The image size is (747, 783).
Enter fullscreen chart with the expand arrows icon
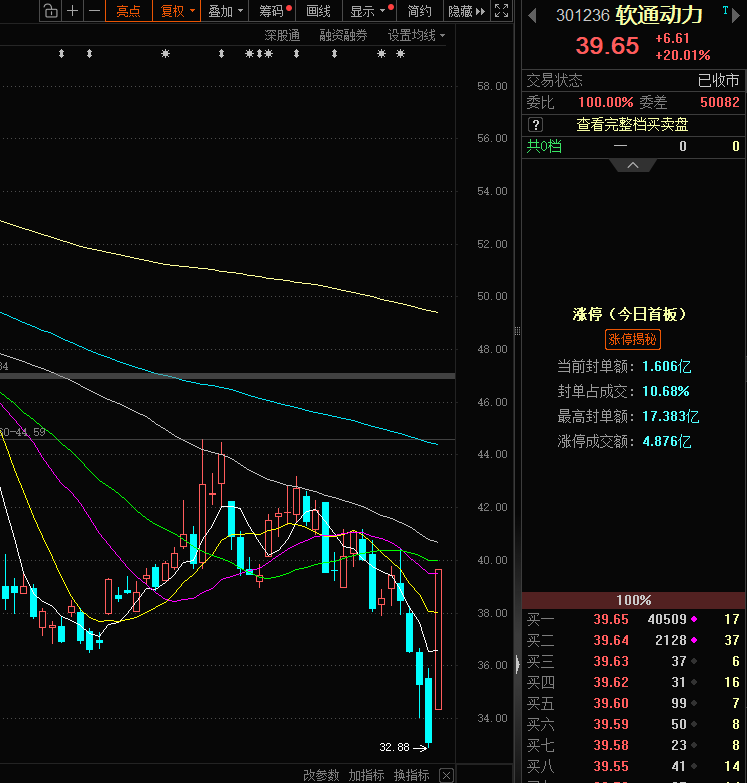[501, 10]
